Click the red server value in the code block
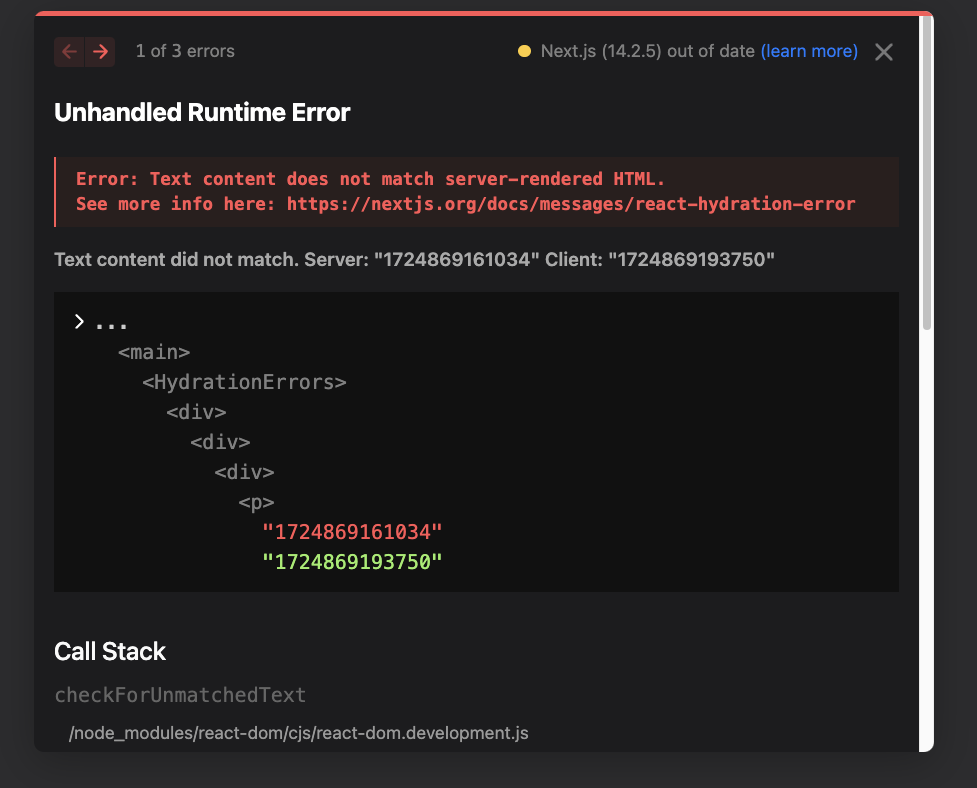Viewport: 977px width, 788px height. pyautogui.click(x=352, y=532)
